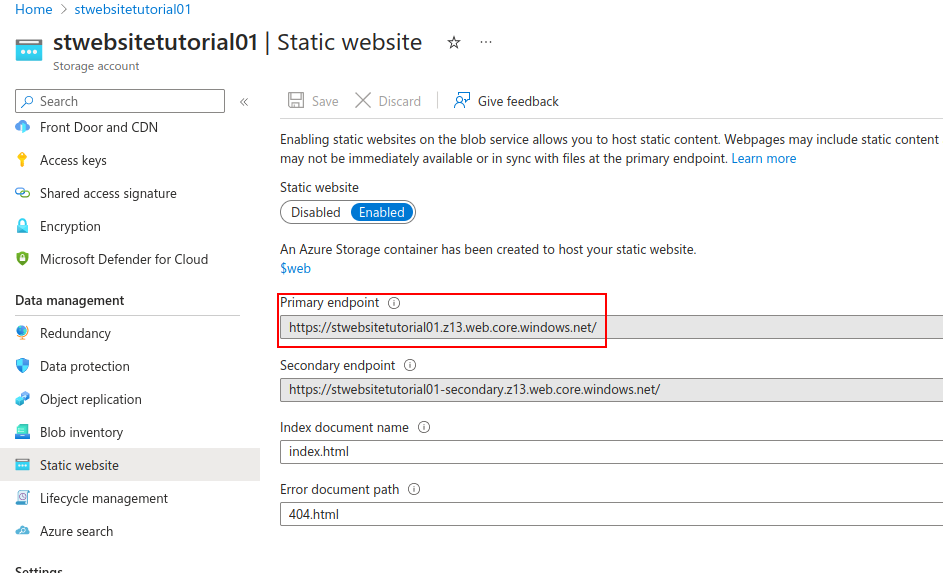Show info tooltip for Index document name
The height and width of the screenshot is (573, 943).
tap(424, 427)
